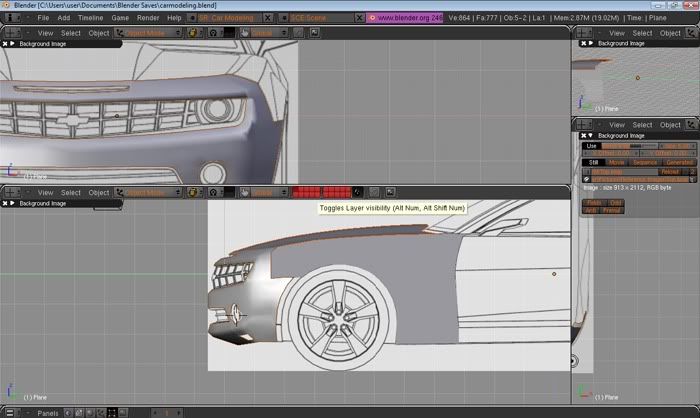Toggle the Use background image button

coord(592,146)
